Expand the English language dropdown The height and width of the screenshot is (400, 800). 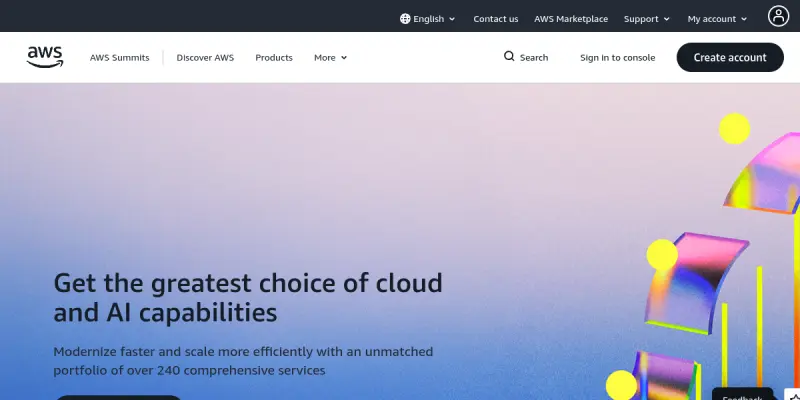tap(428, 19)
